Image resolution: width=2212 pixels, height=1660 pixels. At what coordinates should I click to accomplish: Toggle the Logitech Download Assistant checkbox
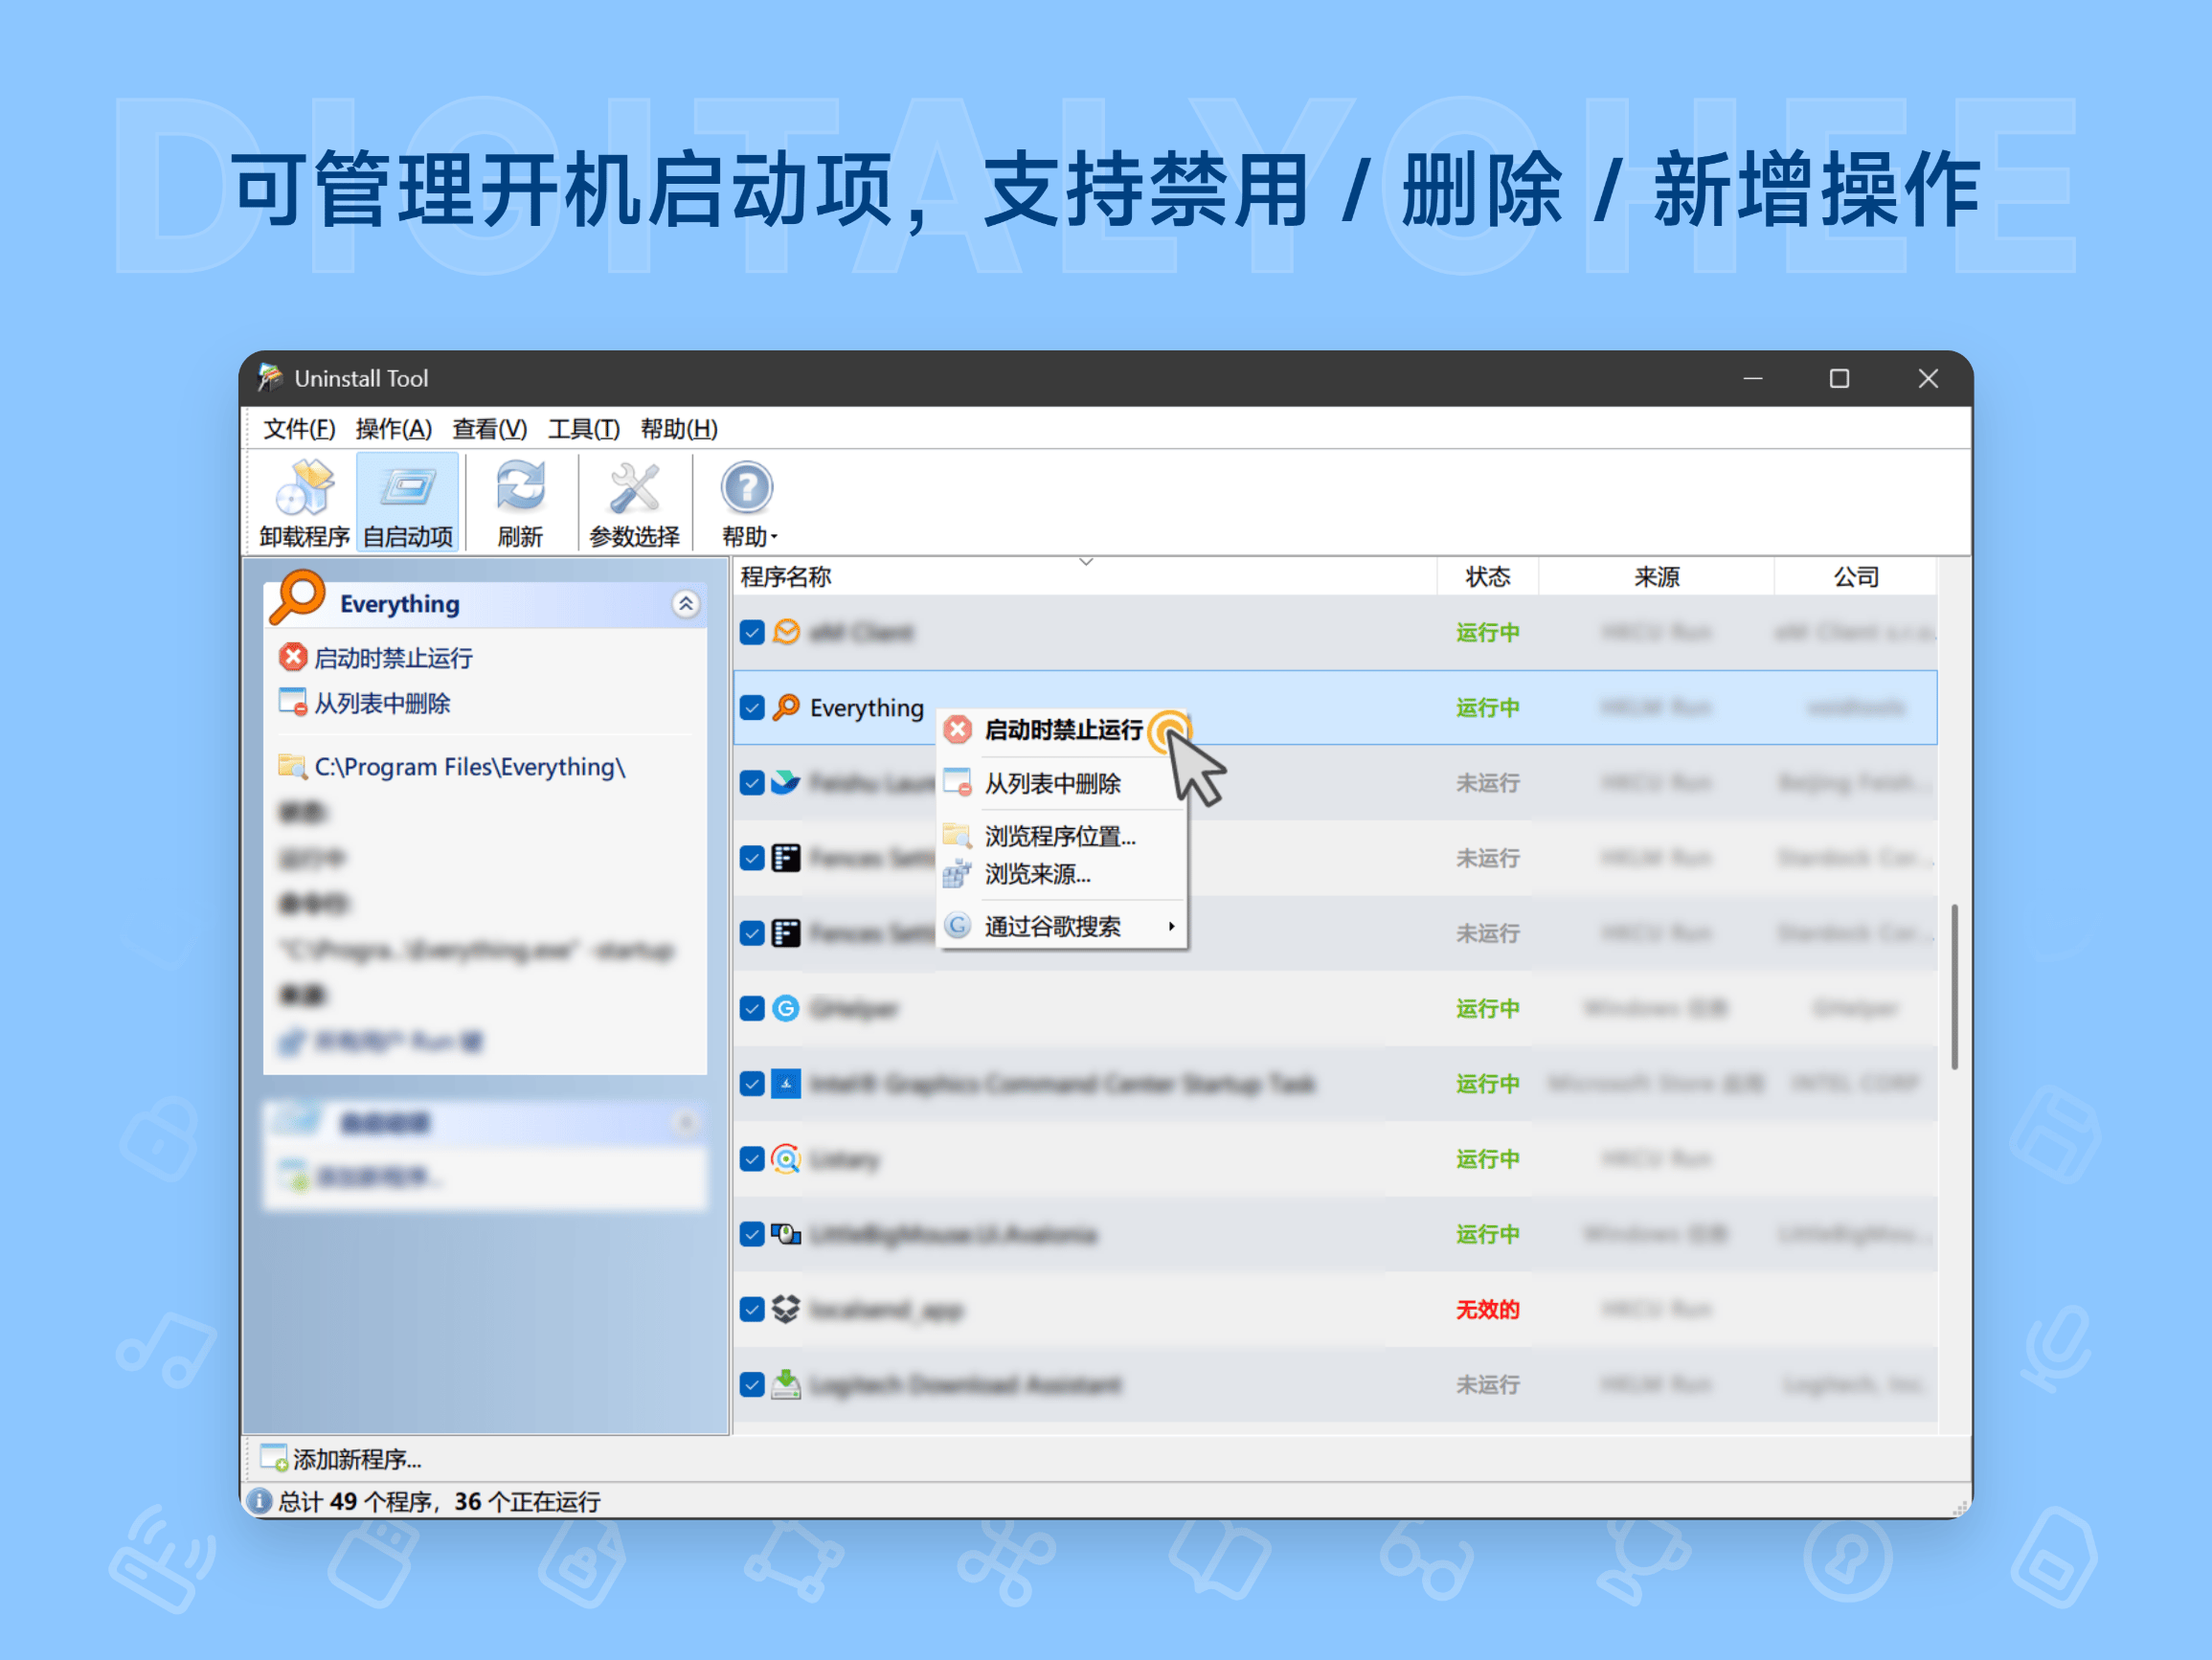point(751,1384)
